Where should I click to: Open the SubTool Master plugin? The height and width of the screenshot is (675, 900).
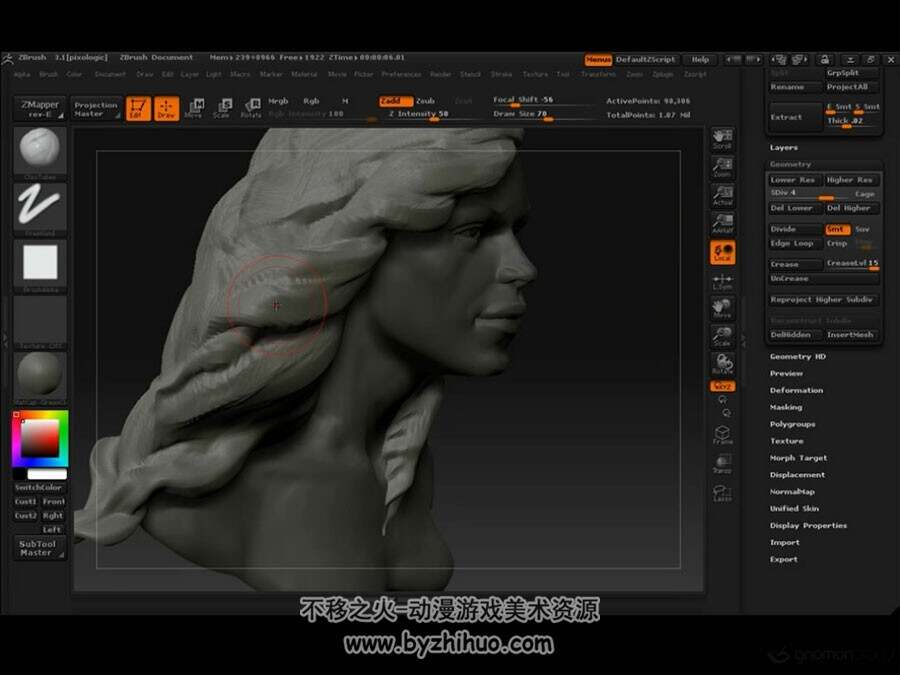pos(38,548)
